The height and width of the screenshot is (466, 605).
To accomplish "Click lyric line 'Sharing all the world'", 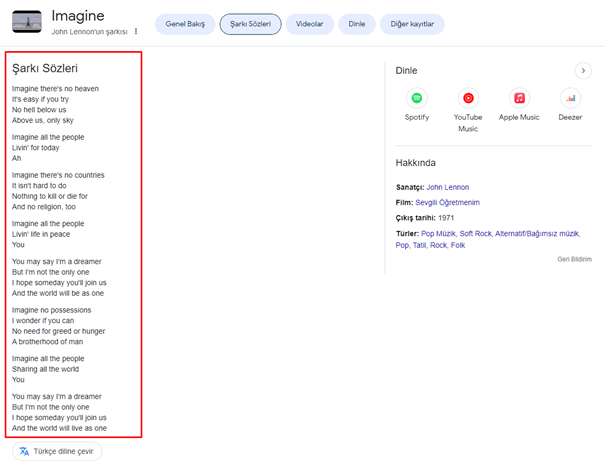I will coord(45,369).
